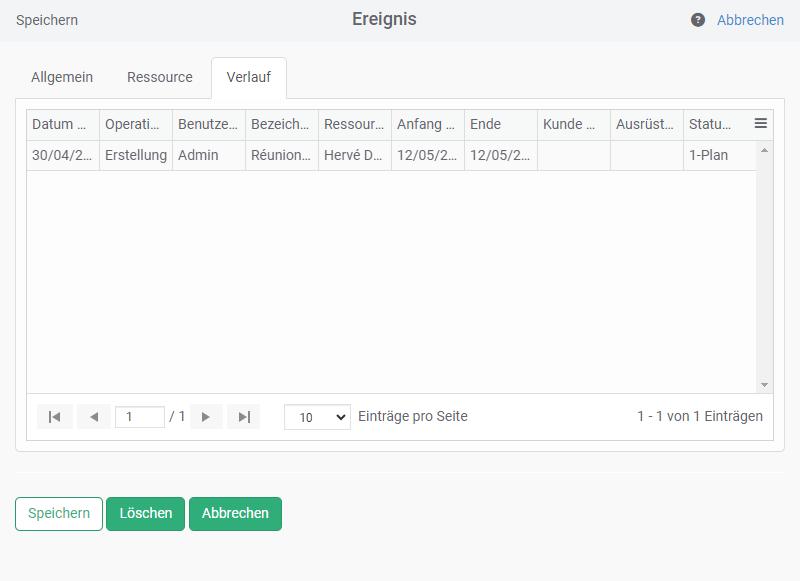This screenshot has height=581, width=800.
Task: Click the page number input field
Action: tap(140, 417)
